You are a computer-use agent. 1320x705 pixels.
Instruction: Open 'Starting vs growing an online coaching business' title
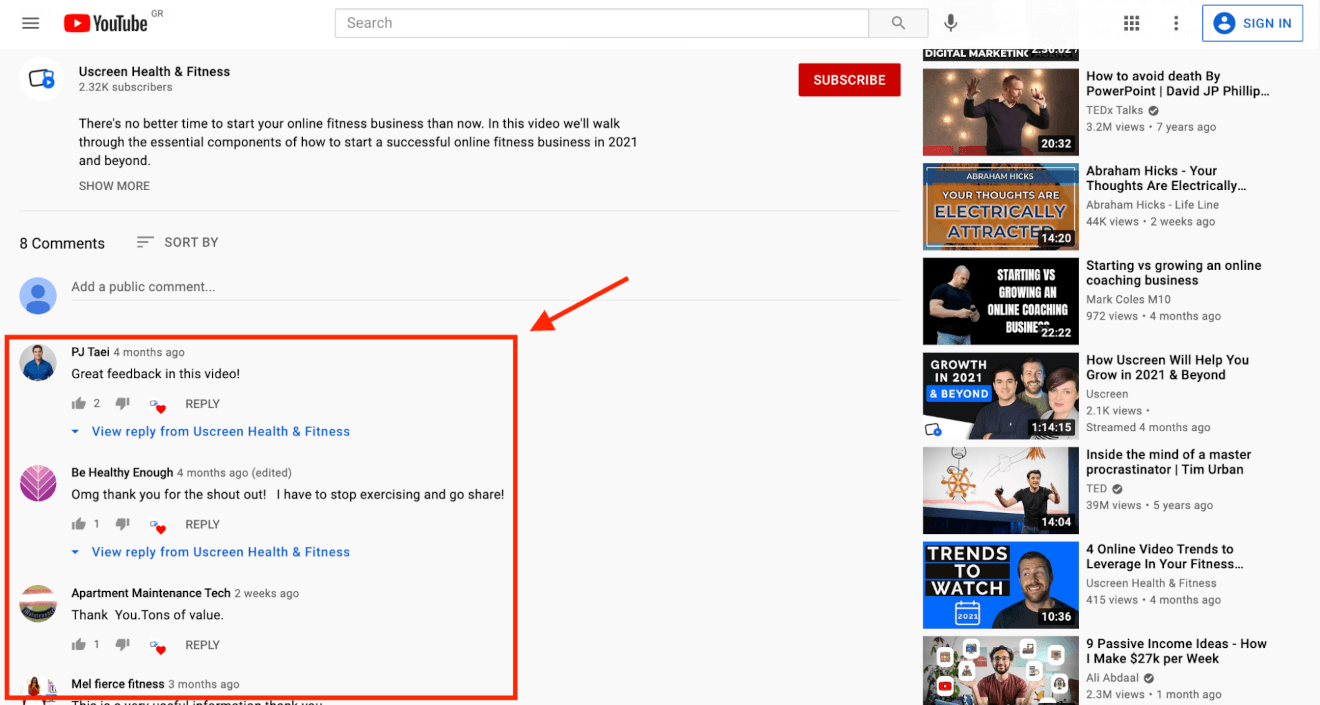pos(1174,273)
